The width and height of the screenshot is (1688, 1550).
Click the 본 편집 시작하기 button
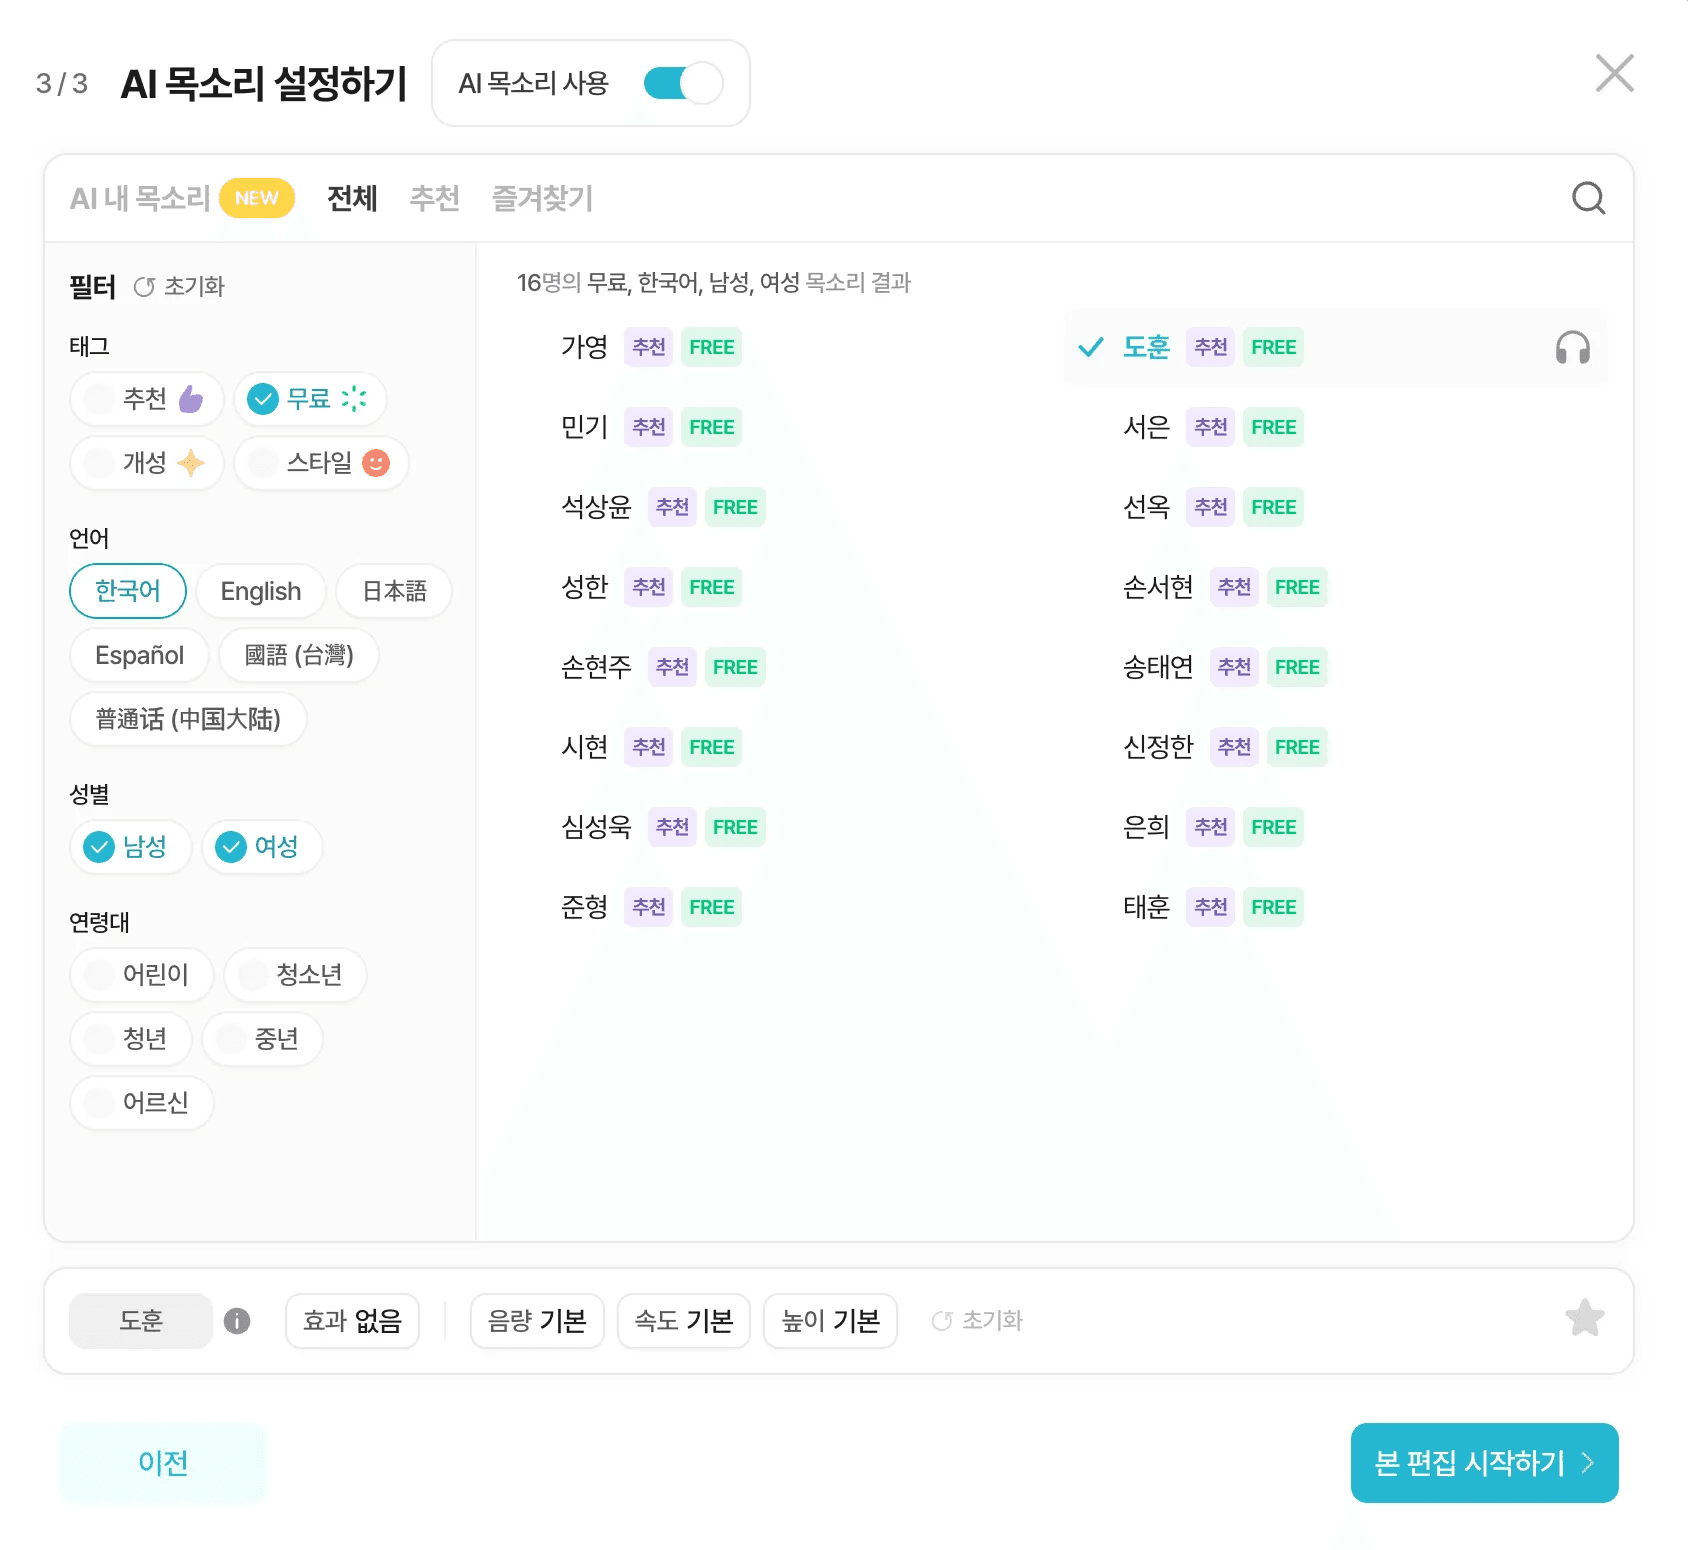coord(1484,1463)
